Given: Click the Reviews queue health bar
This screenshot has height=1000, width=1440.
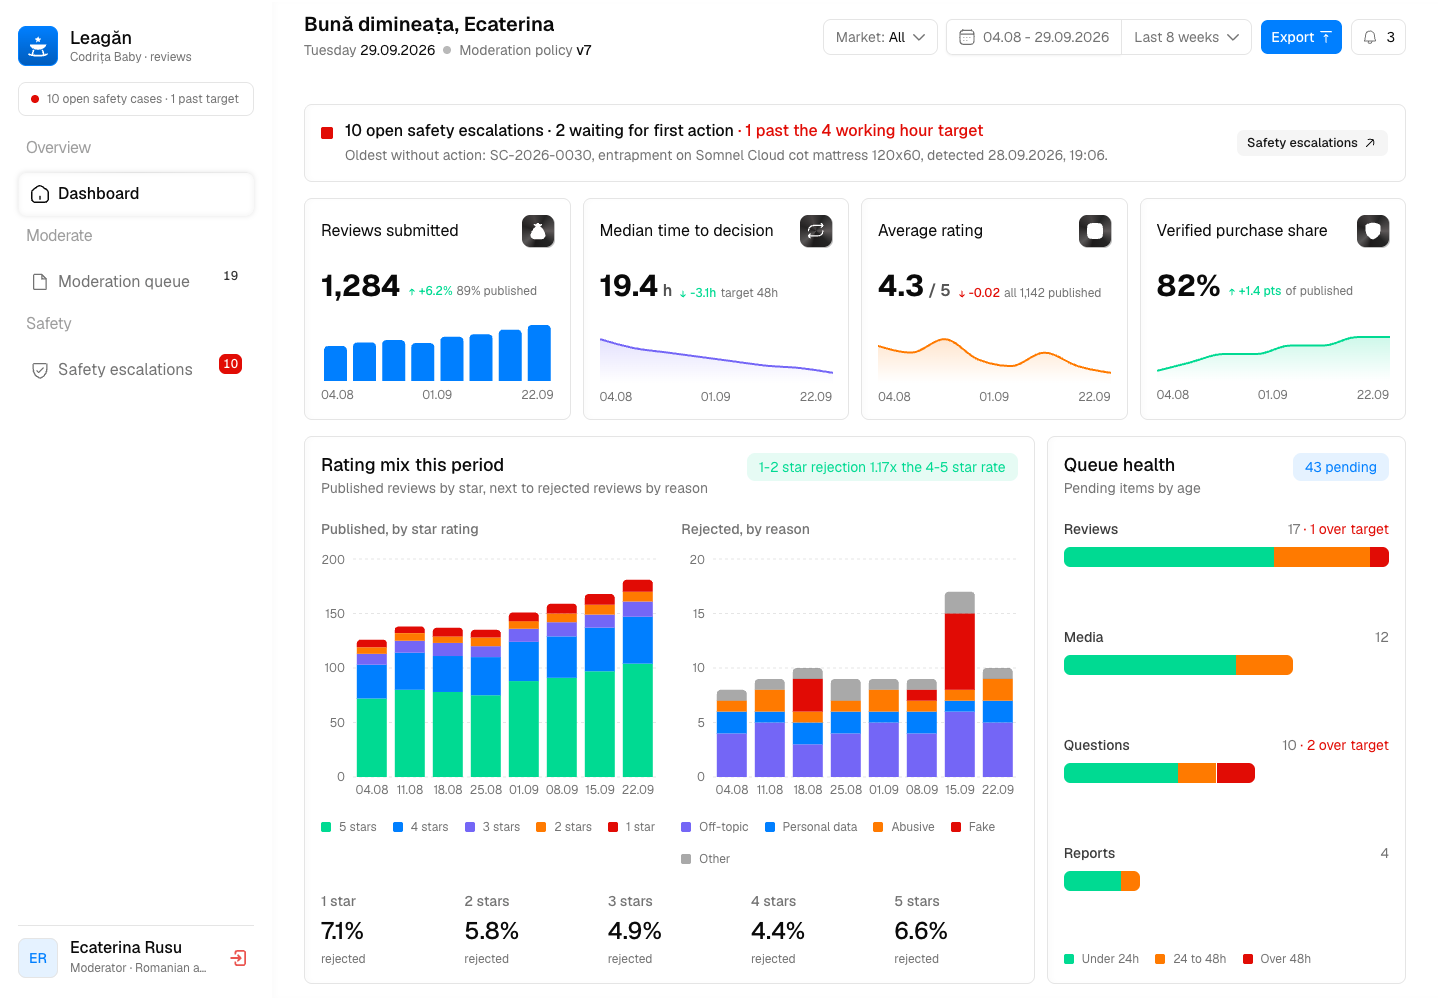Looking at the screenshot, I should [x=1226, y=557].
